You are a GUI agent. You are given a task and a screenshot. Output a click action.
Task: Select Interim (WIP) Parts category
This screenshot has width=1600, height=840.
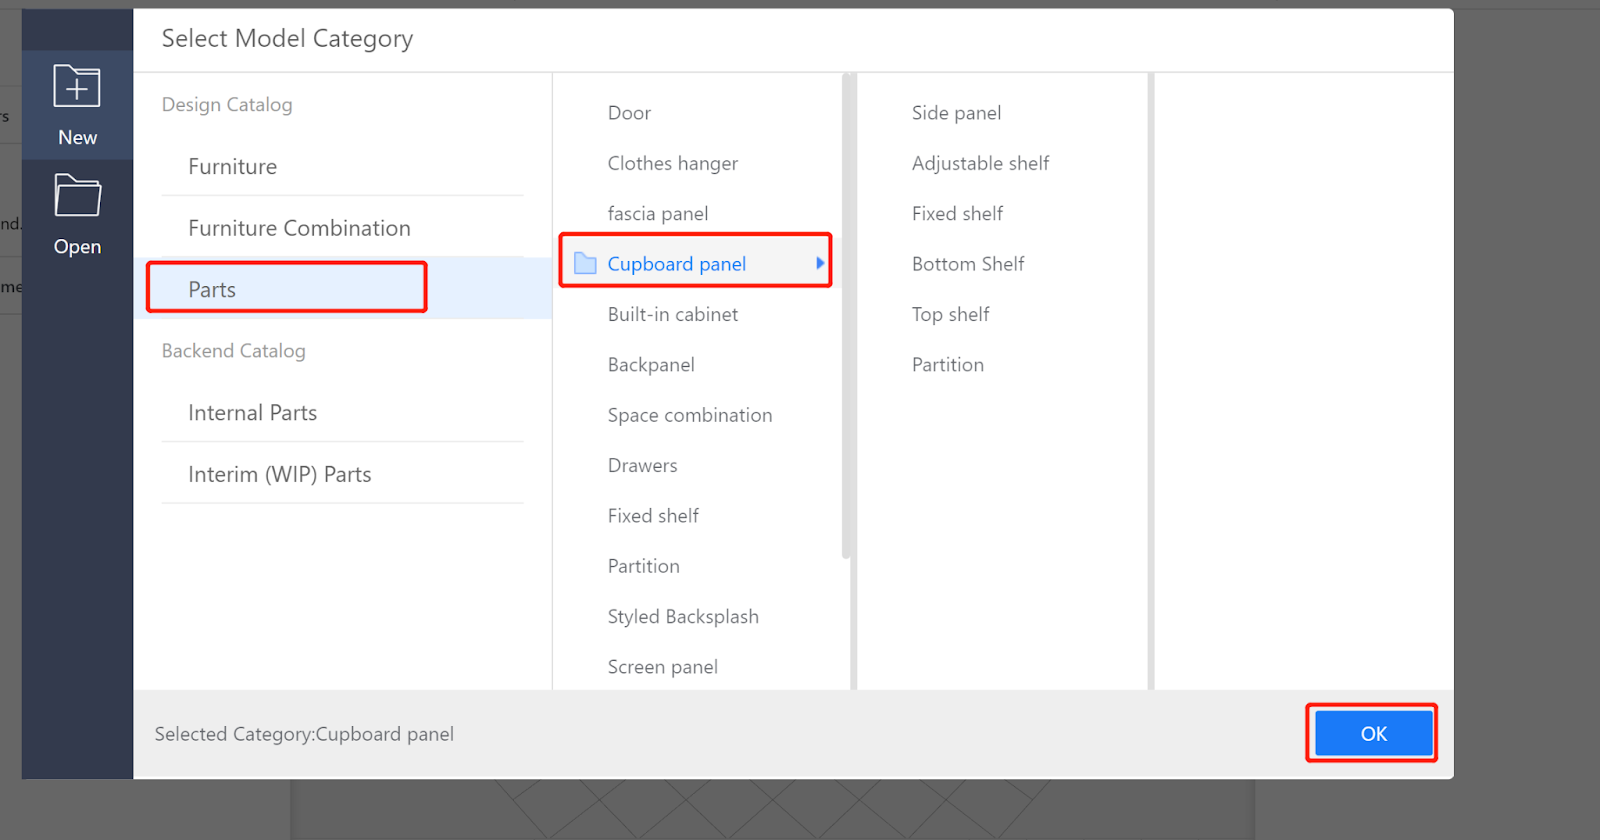click(279, 475)
